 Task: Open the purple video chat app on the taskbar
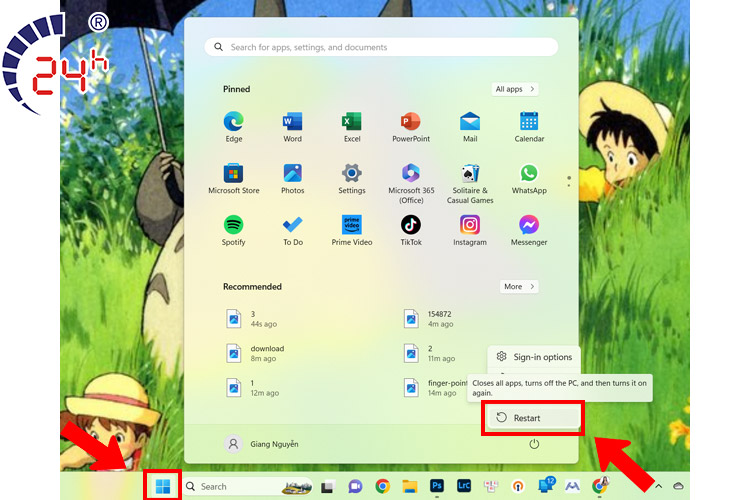pos(355,487)
